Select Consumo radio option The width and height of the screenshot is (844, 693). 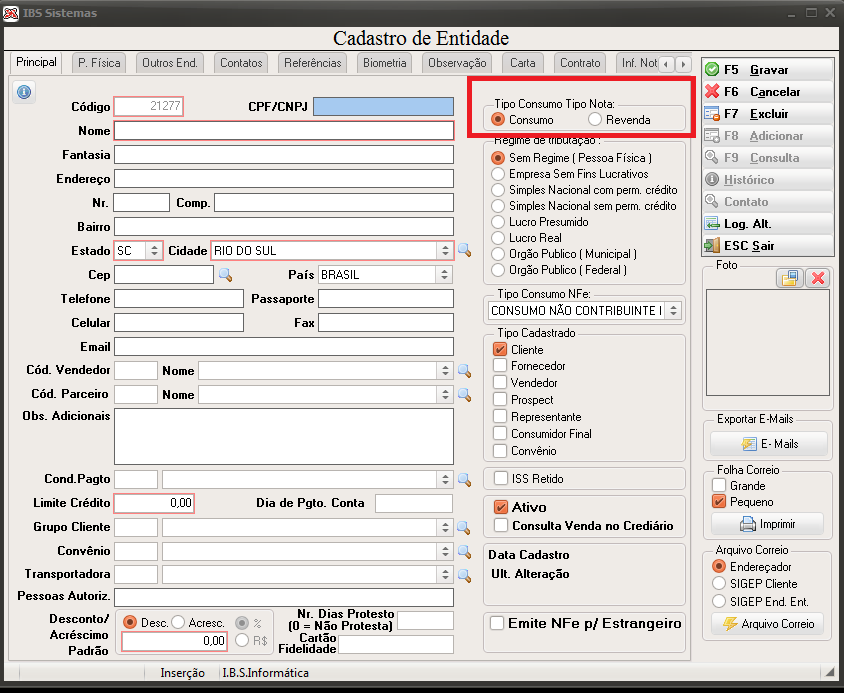[498, 120]
